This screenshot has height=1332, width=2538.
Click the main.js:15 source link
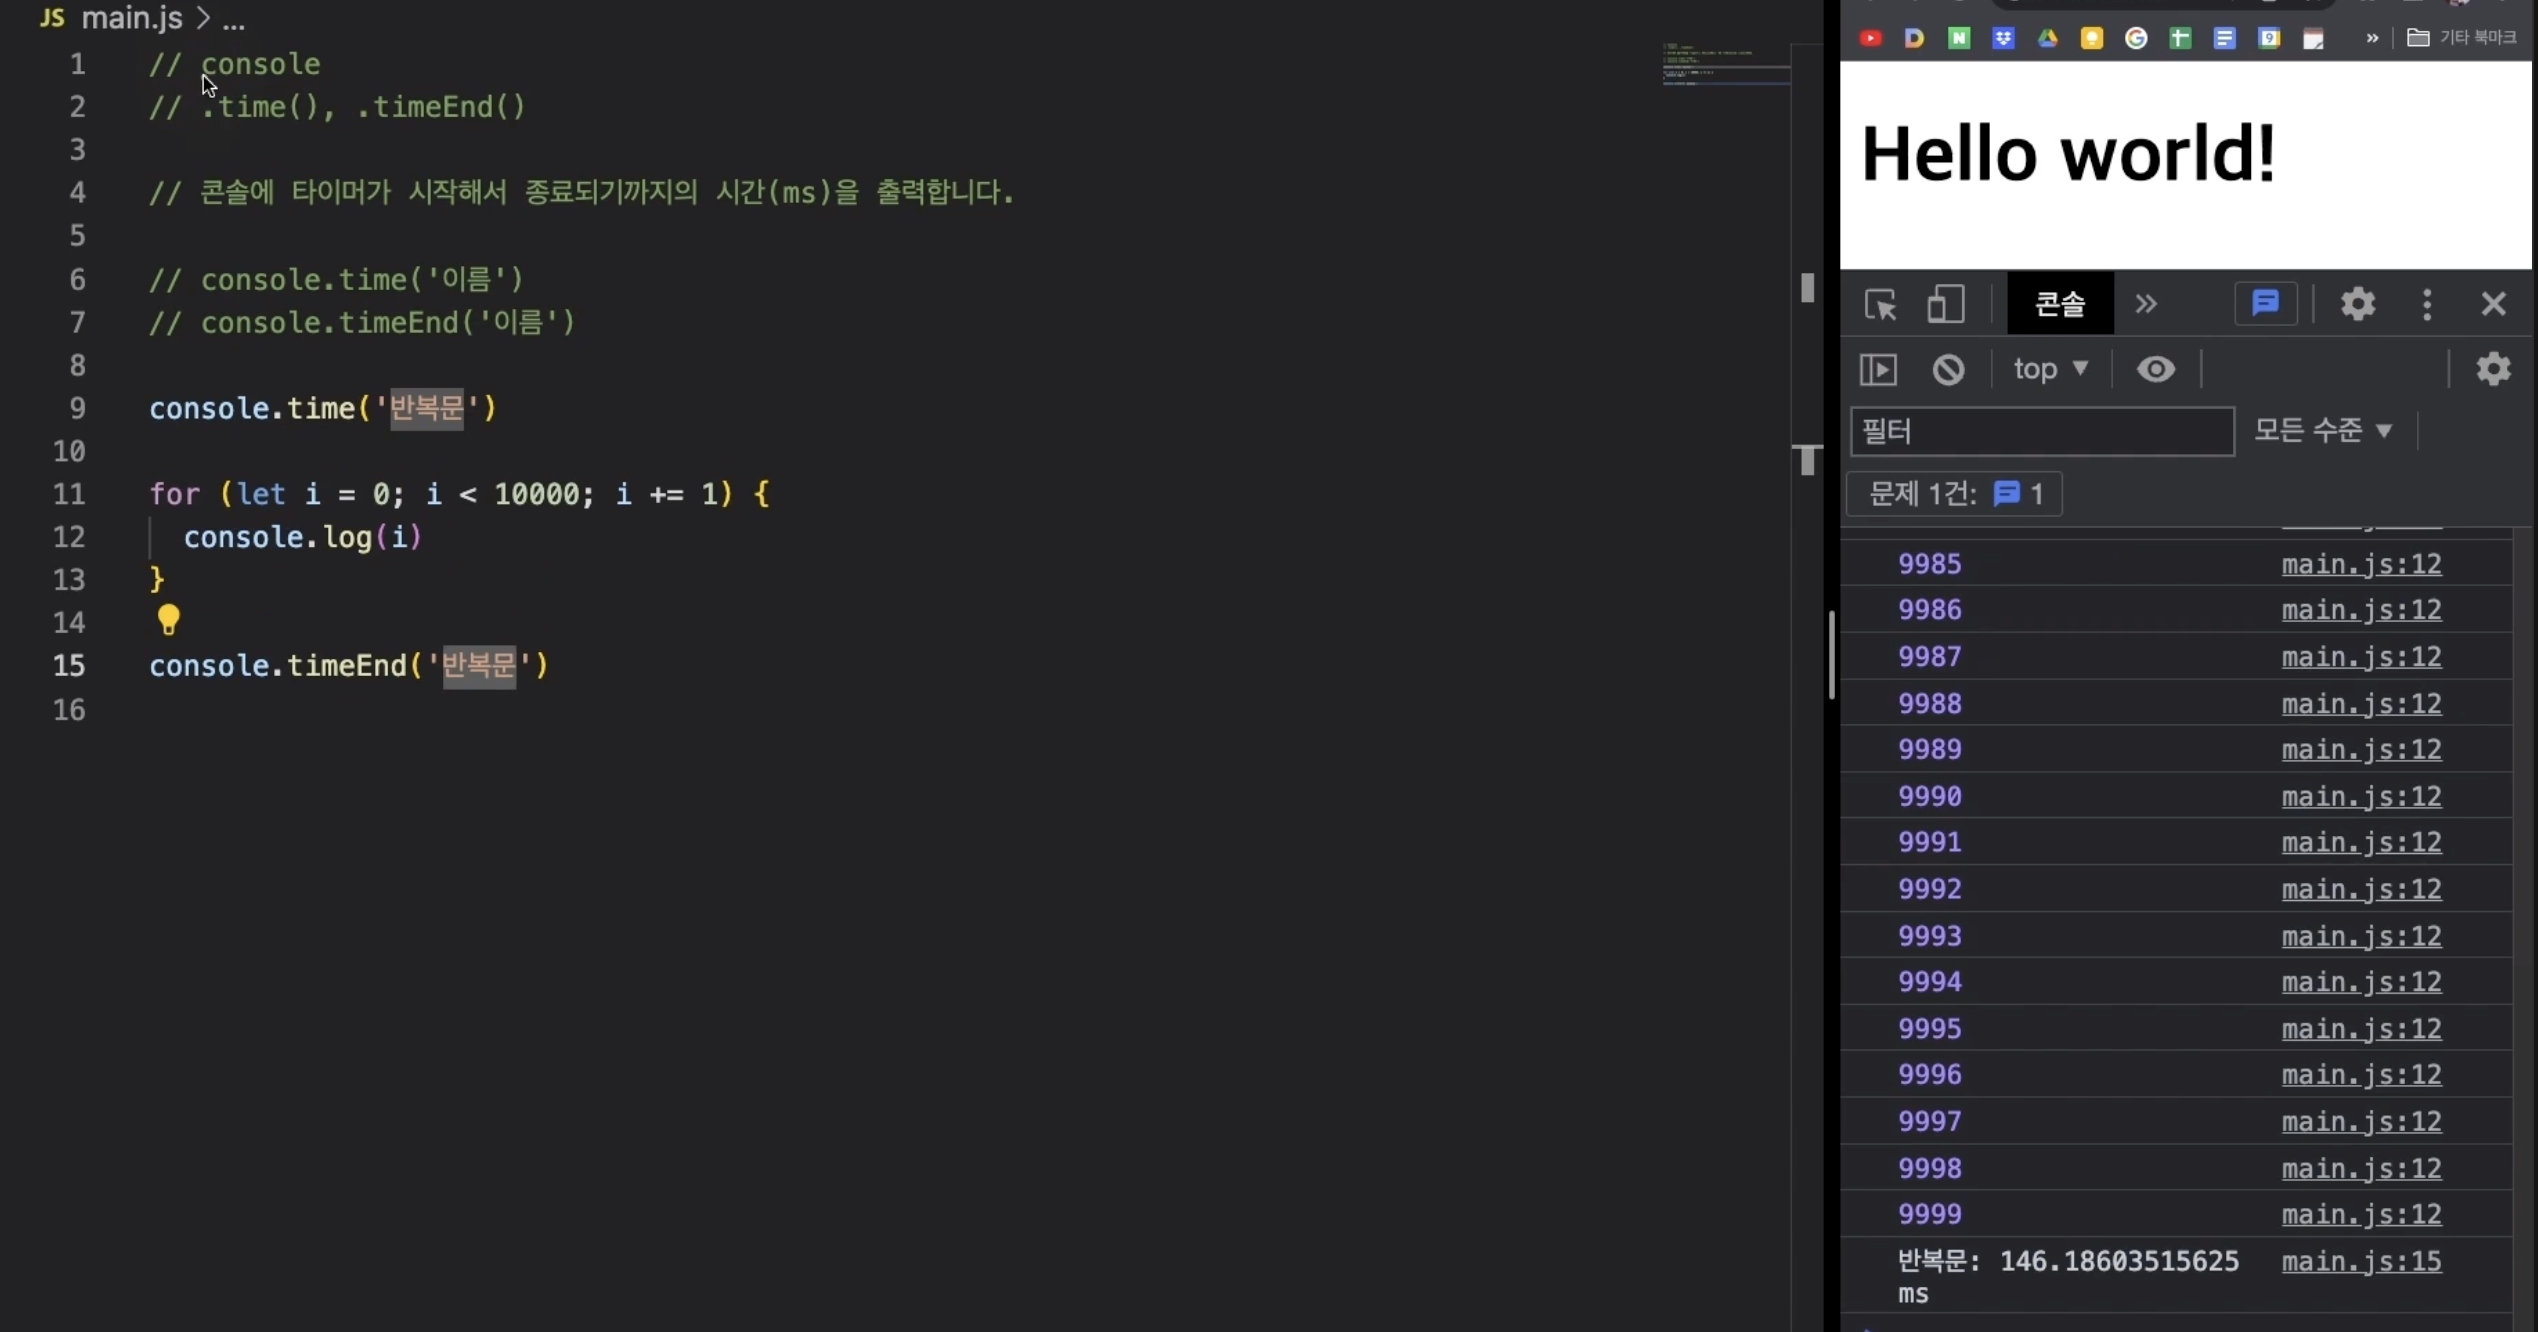2361,1262
